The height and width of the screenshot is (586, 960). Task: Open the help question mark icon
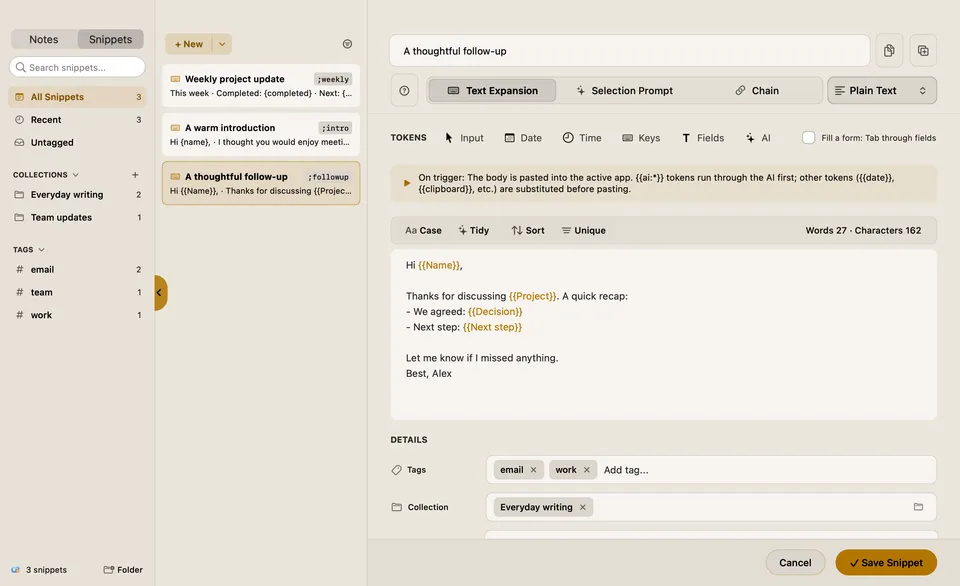[404, 91]
